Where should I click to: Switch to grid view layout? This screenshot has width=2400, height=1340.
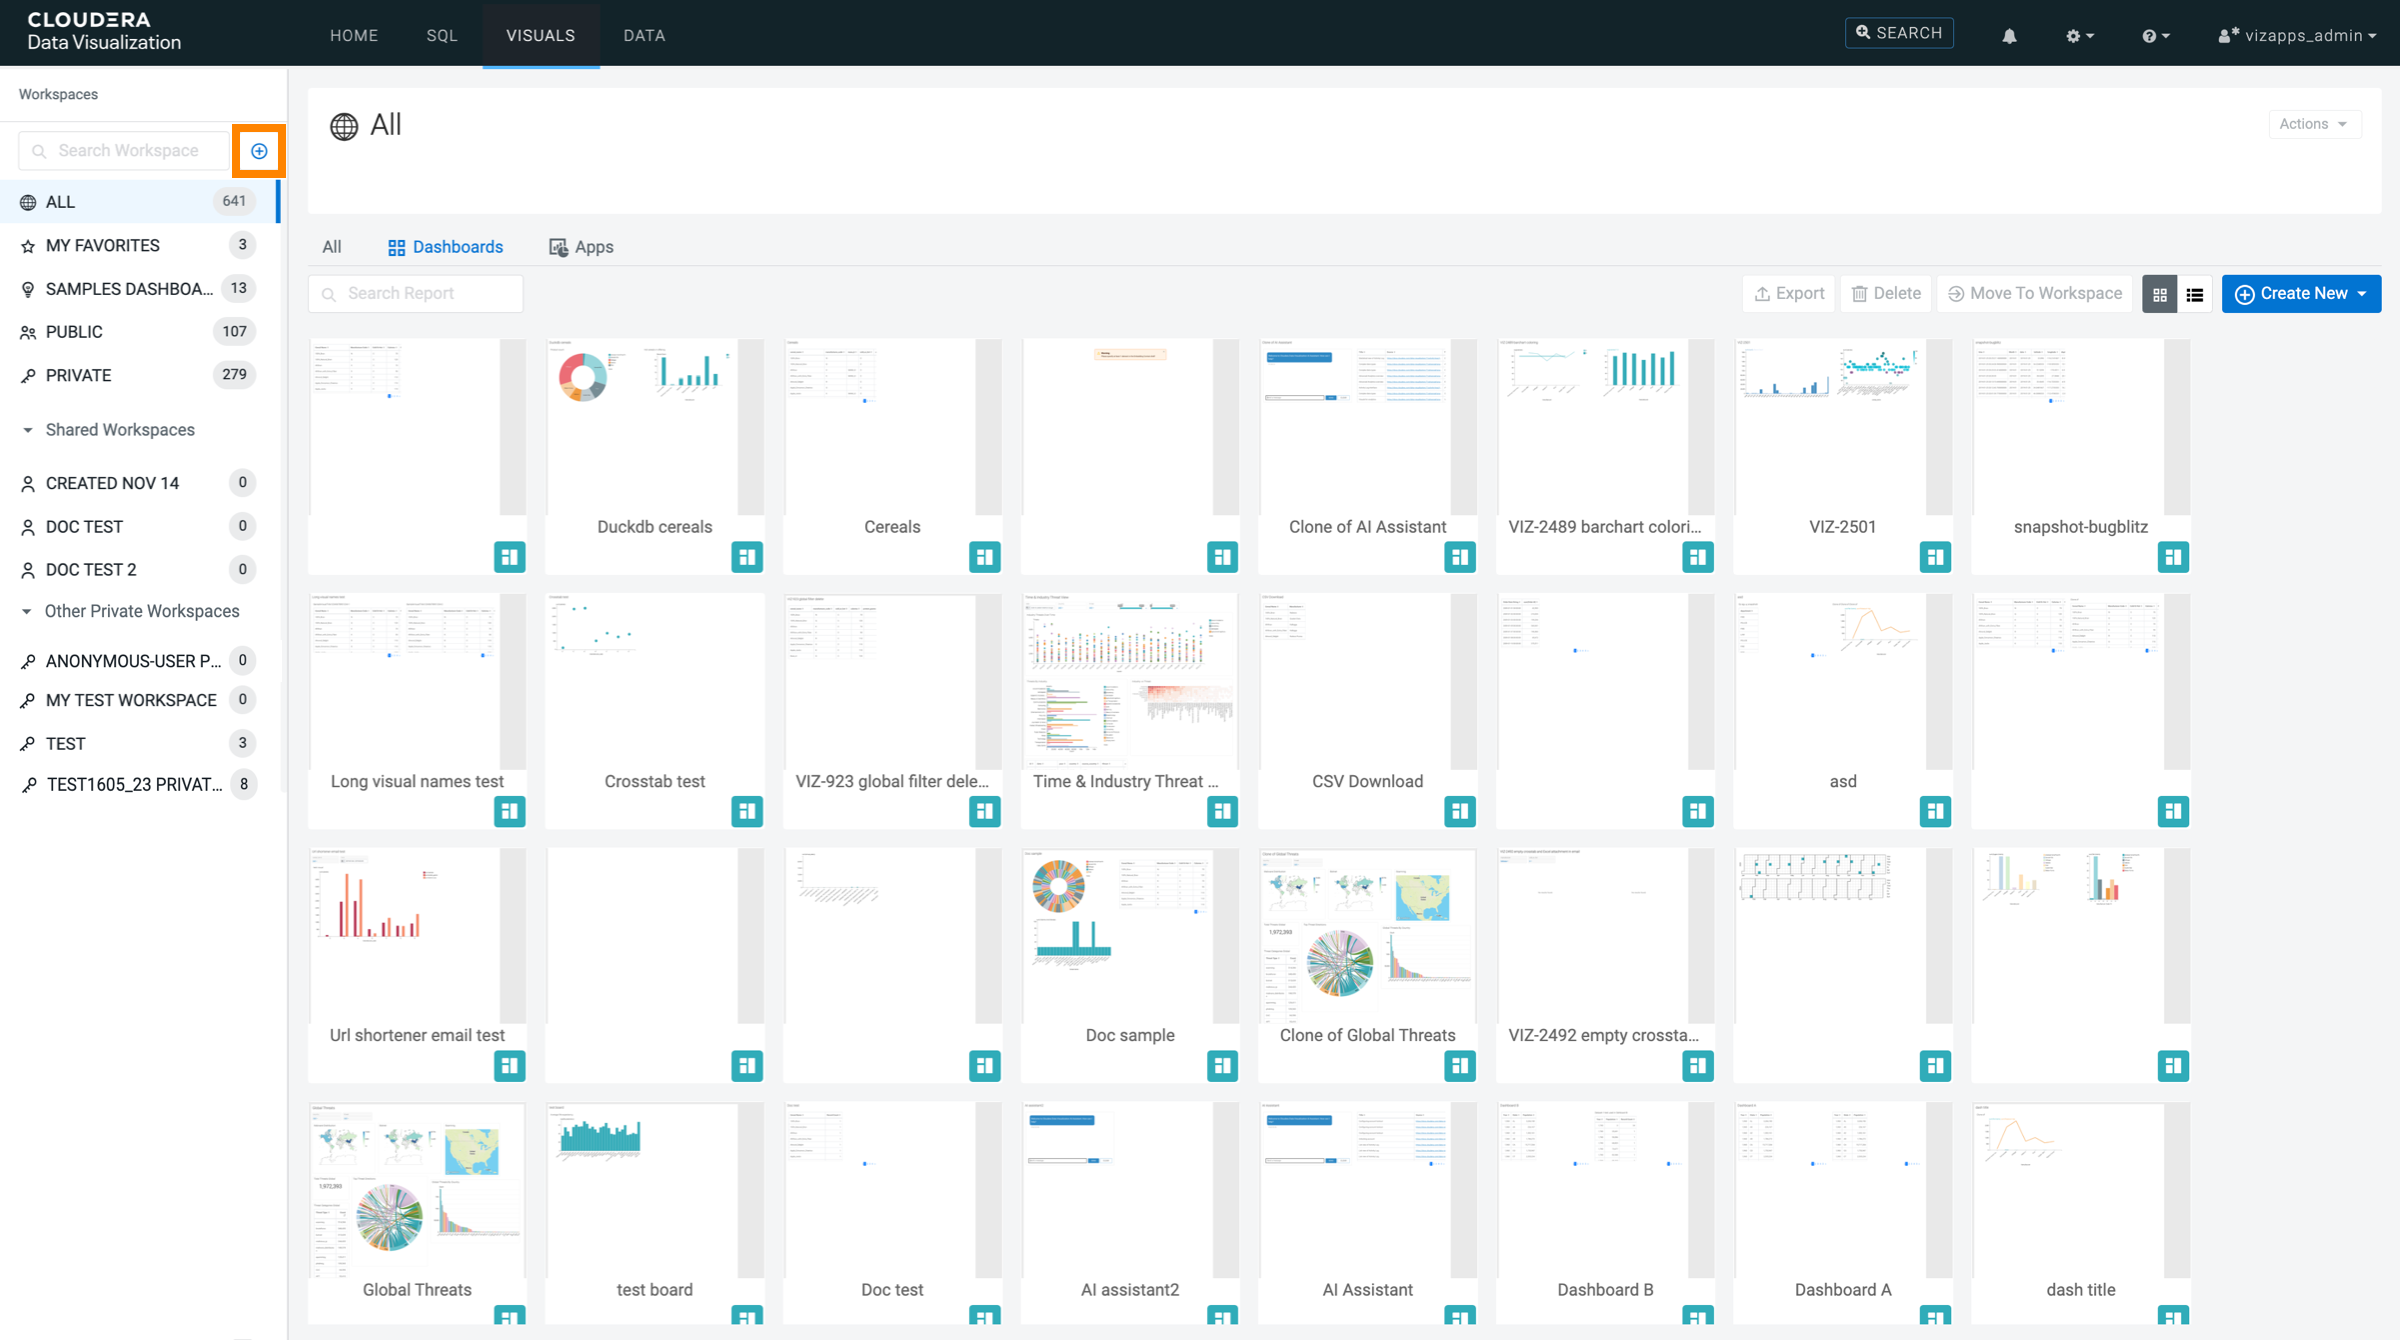point(2159,294)
